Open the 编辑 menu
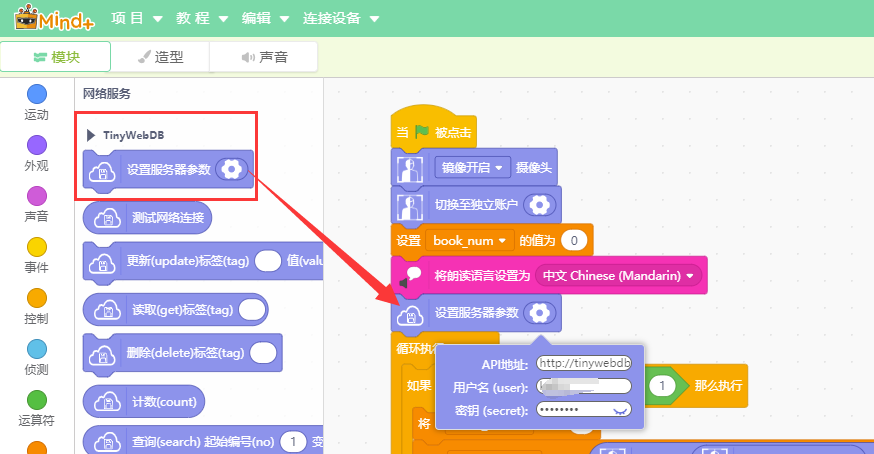The image size is (874, 454). (265, 18)
